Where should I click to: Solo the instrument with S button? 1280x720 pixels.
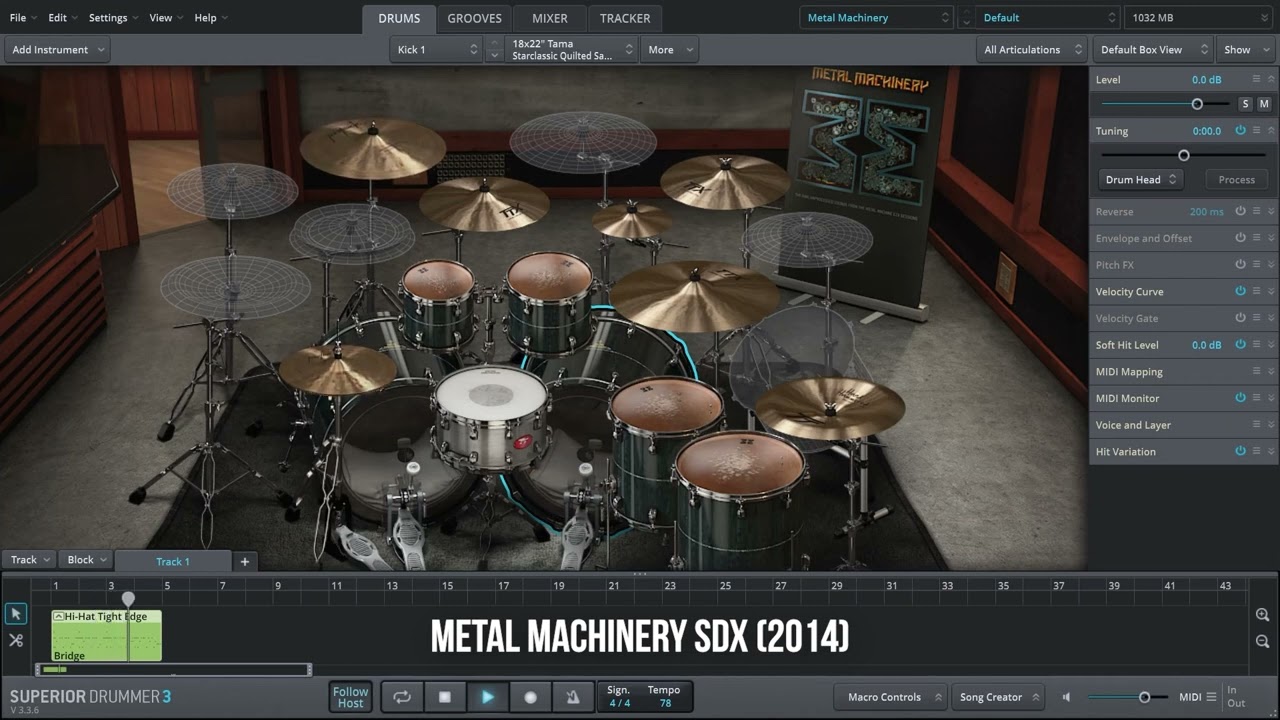coord(1245,104)
